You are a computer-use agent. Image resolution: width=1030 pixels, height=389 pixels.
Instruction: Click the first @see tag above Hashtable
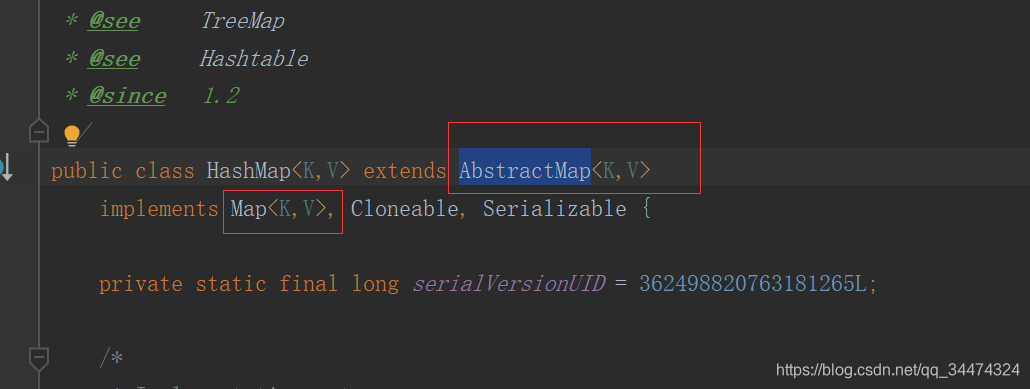[x=114, y=21]
